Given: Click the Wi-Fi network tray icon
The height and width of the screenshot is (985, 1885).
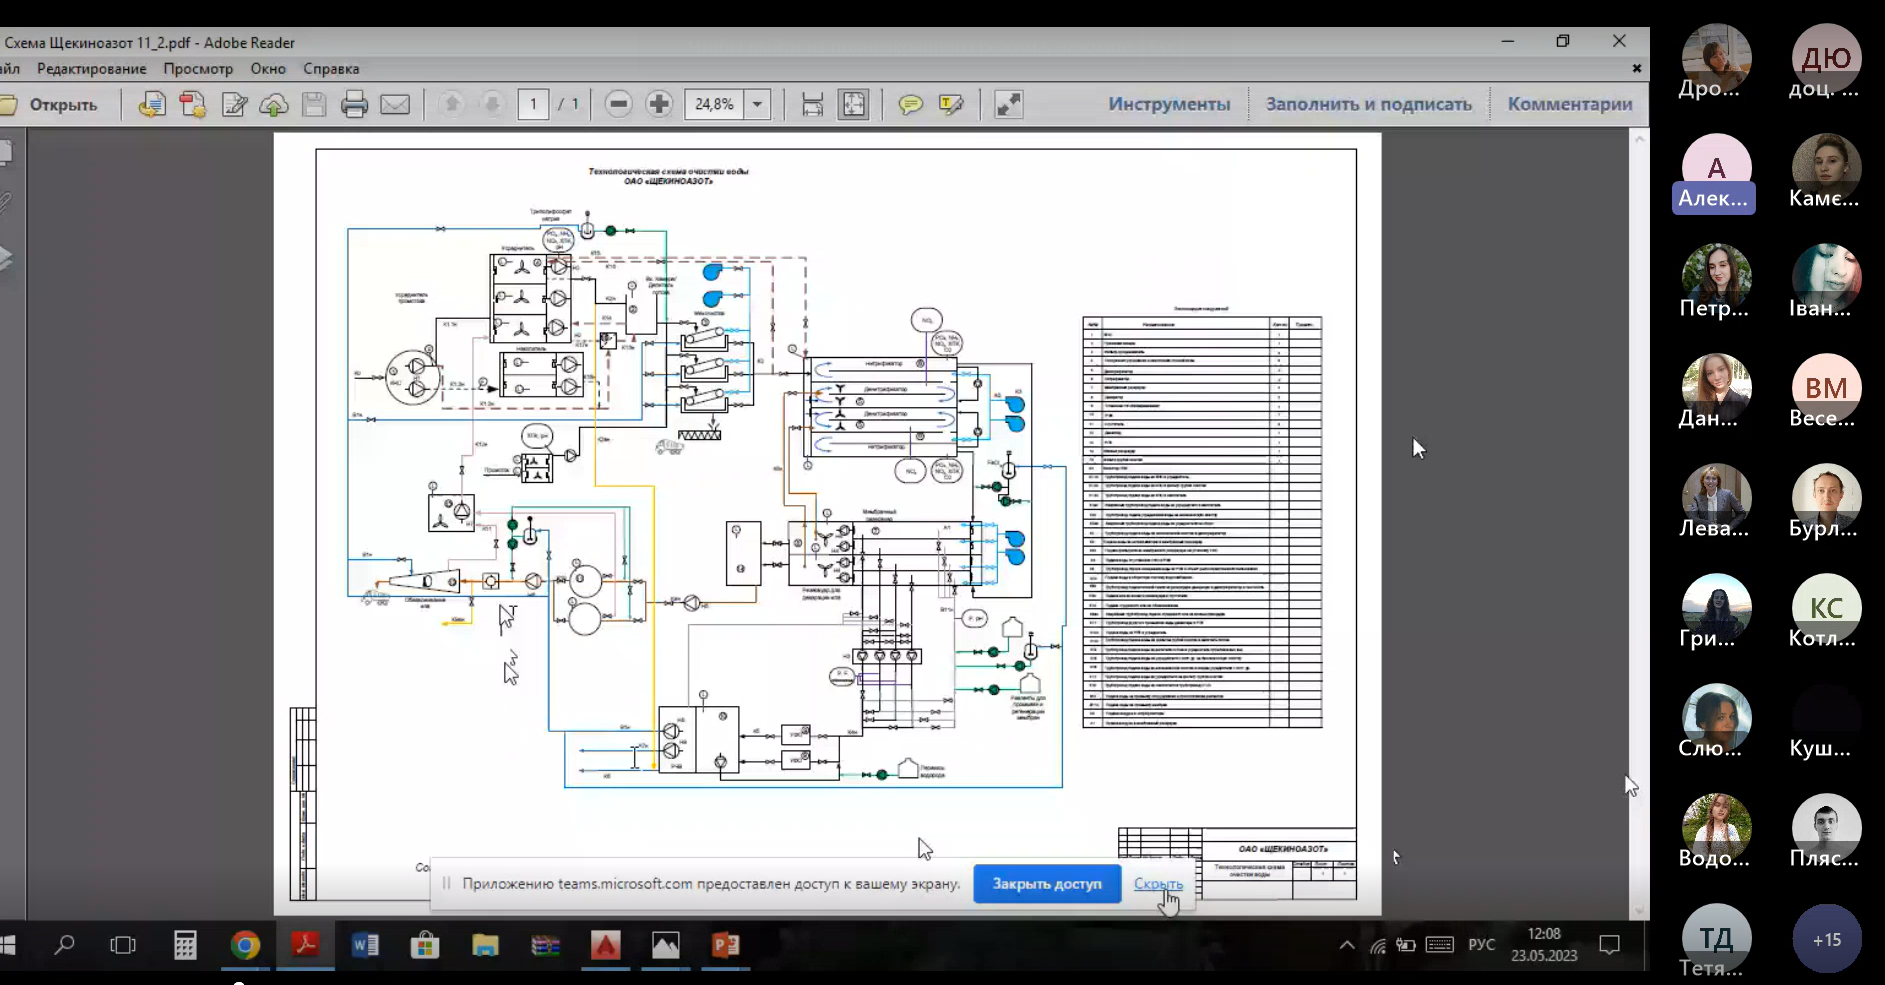Looking at the screenshot, I should (x=1378, y=945).
